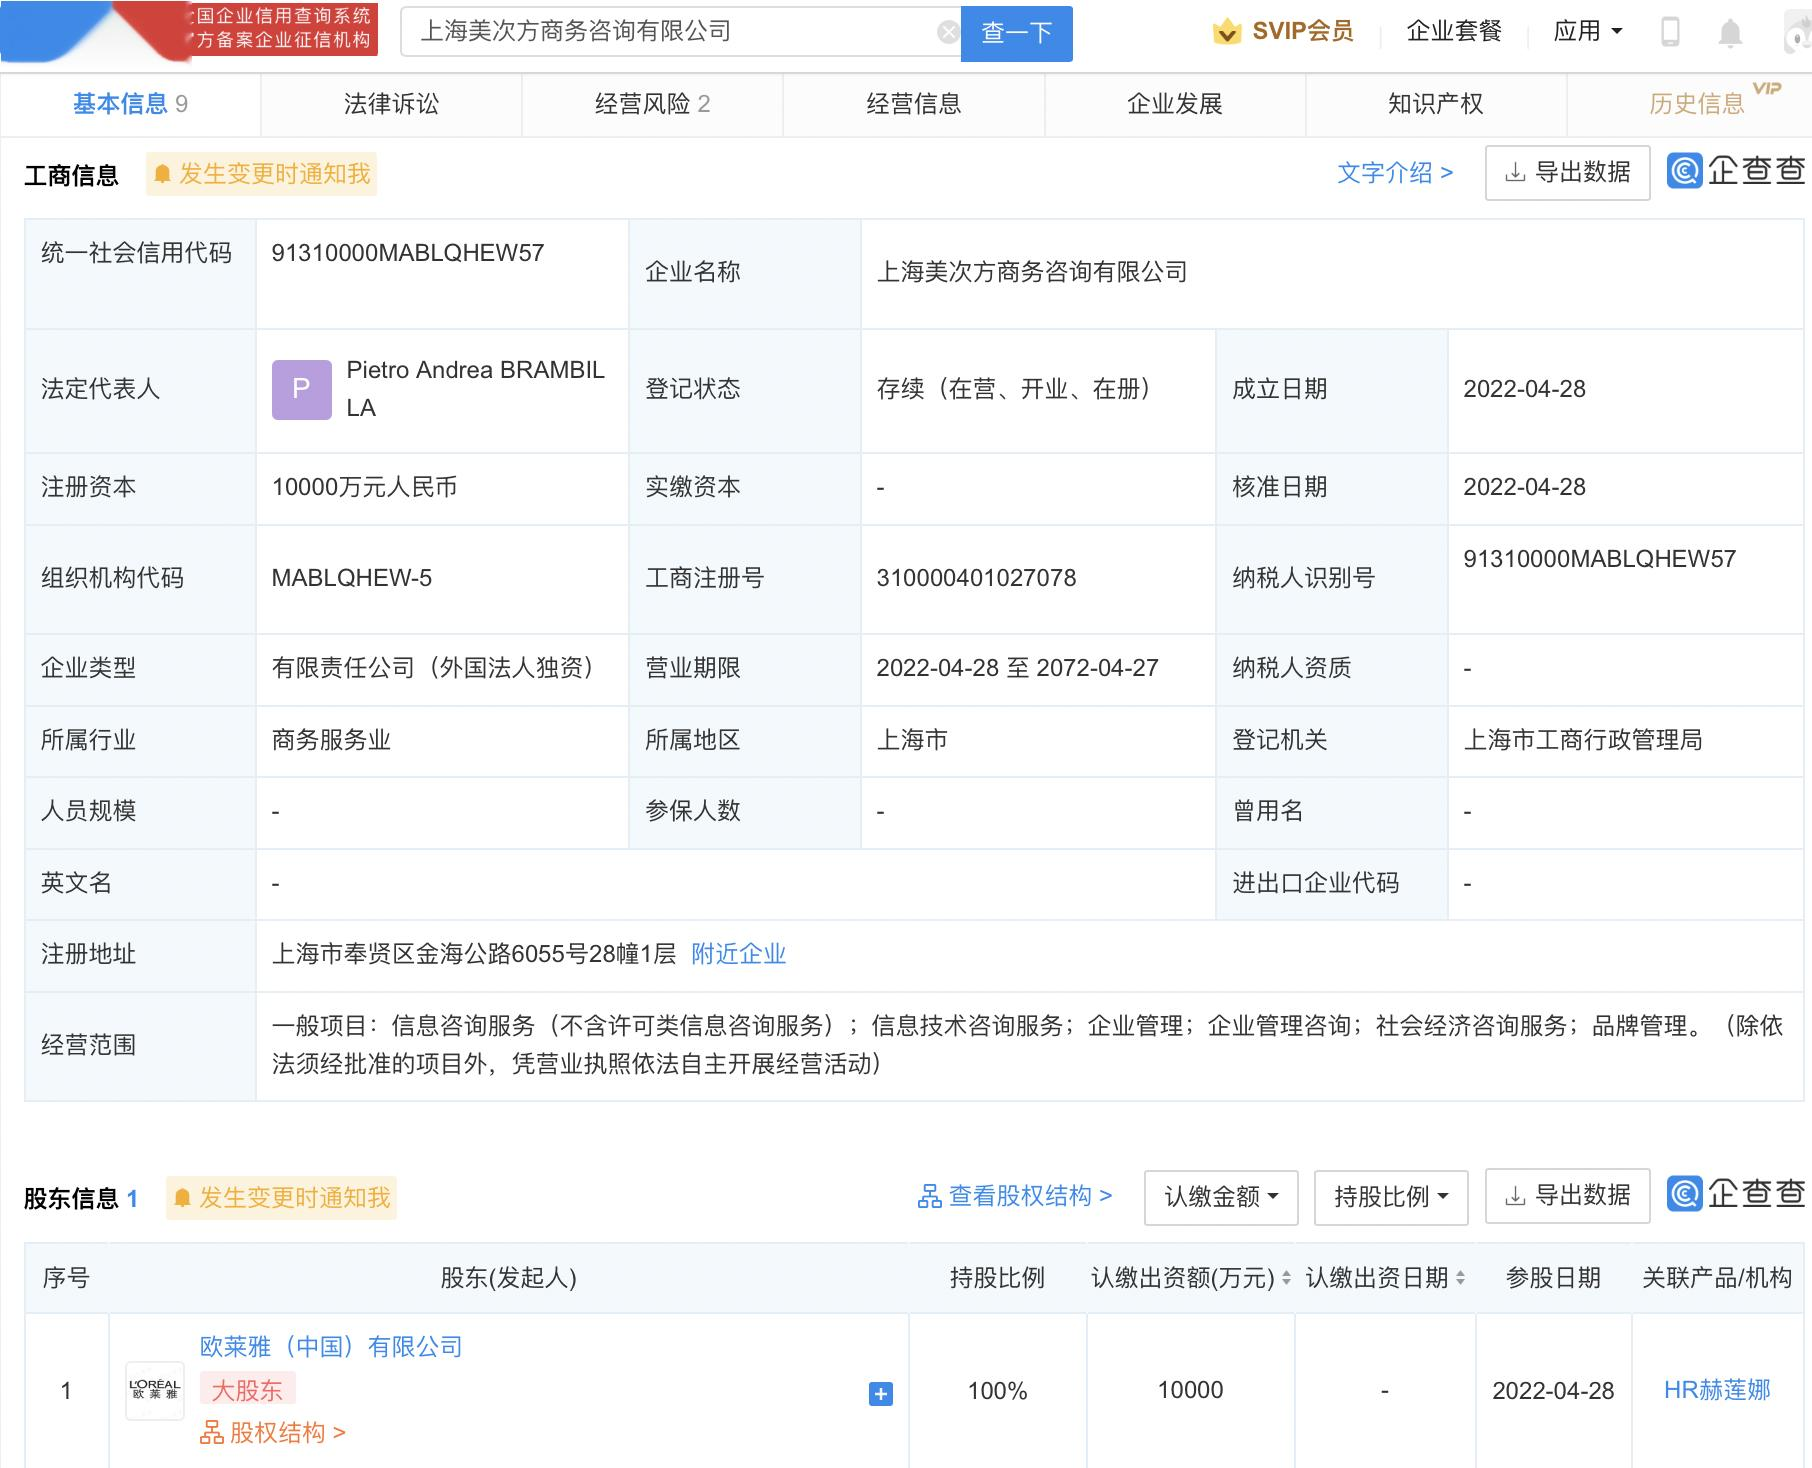Enable 发生变更时通知我 for 工商信息
1812x1468 pixels.
point(261,173)
